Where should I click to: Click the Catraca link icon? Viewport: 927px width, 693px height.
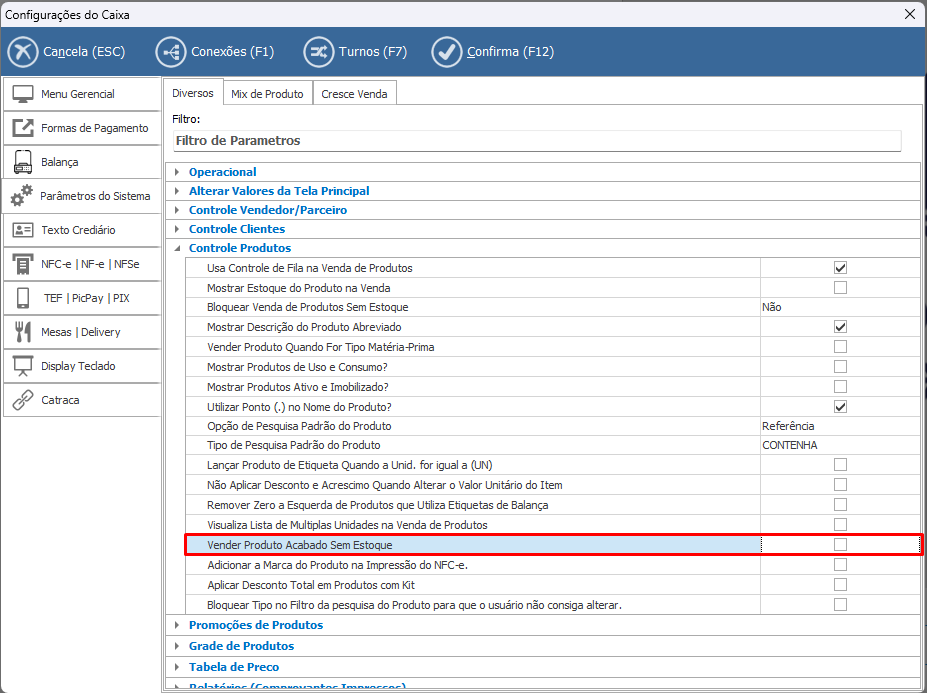(x=23, y=400)
